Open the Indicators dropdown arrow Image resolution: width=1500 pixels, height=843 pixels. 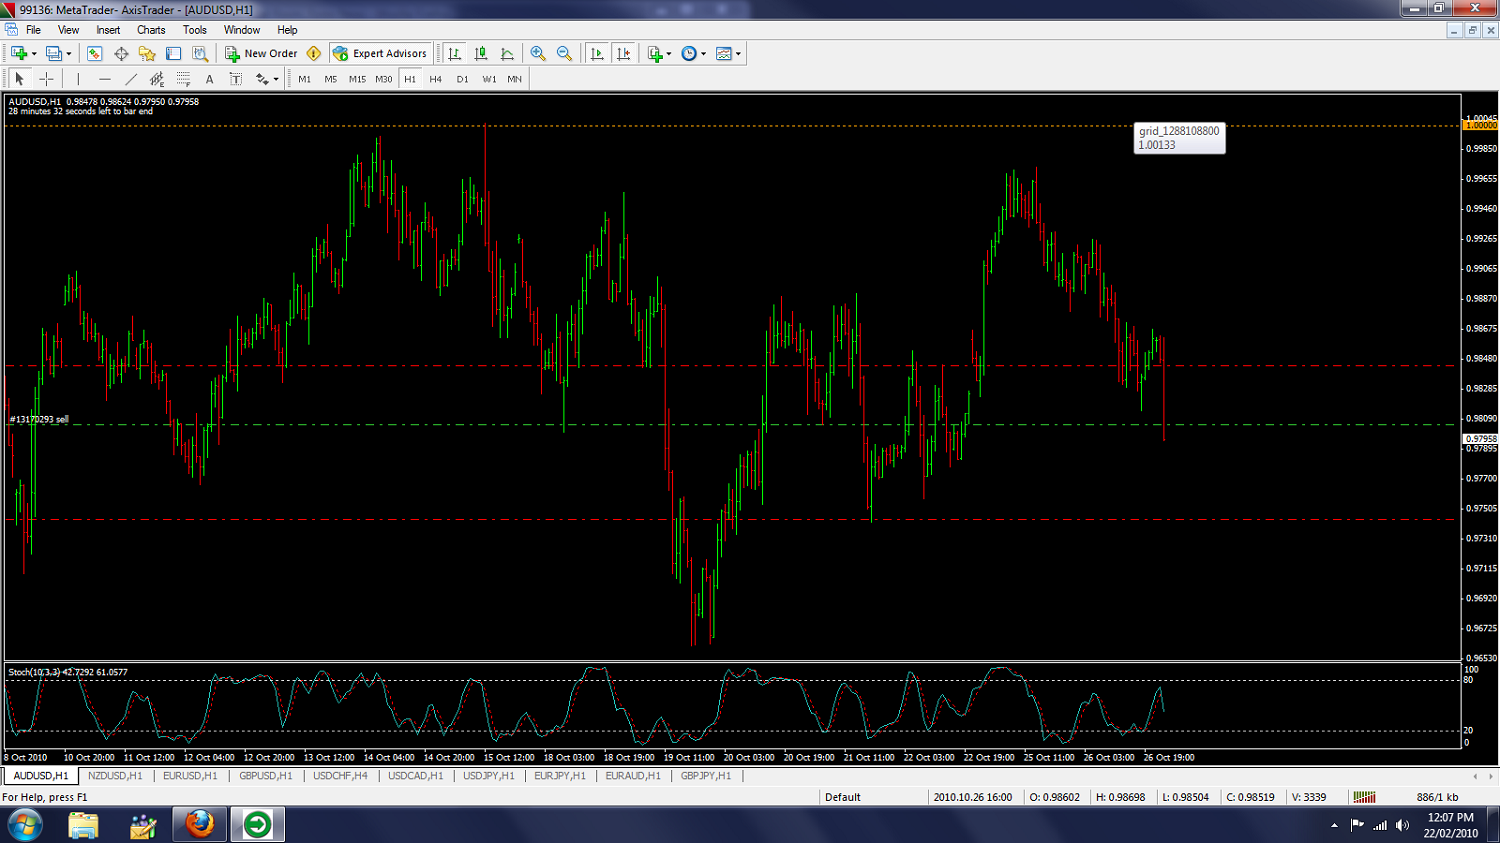(x=669, y=54)
